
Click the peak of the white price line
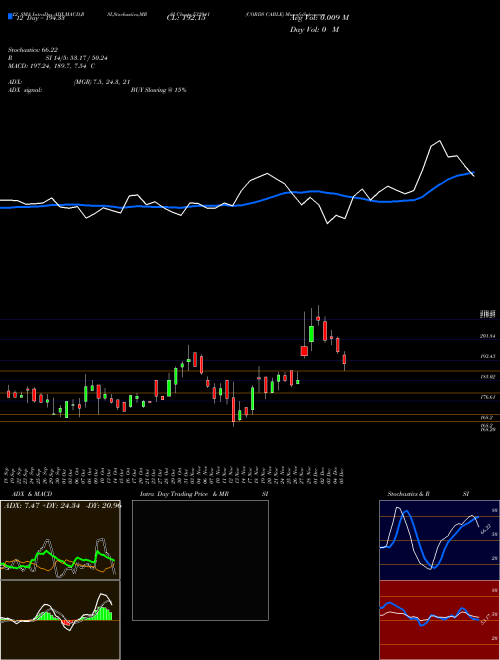click(440, 141)
